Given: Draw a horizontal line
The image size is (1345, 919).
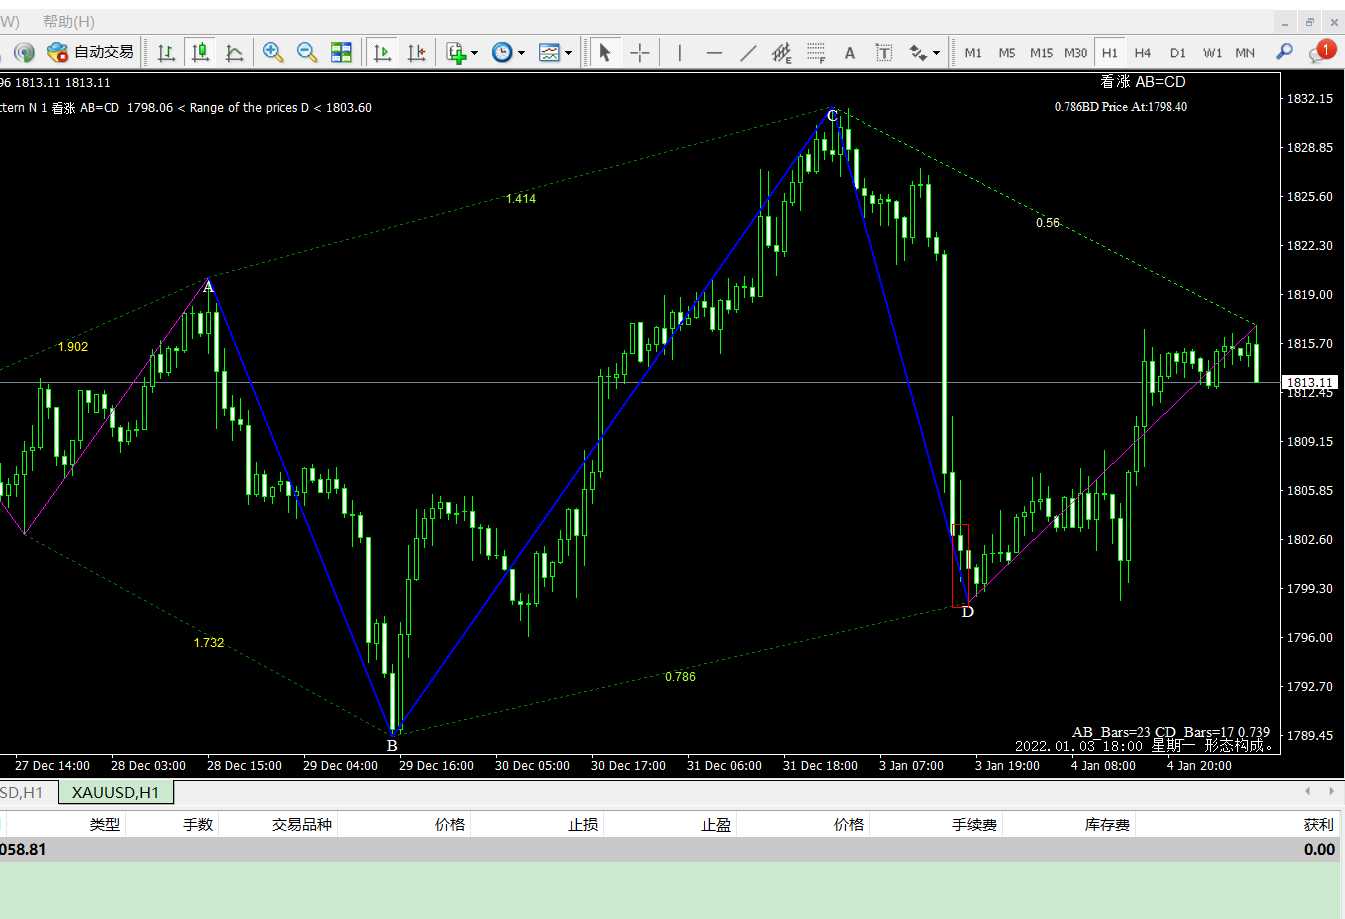Looking at the screenshot, I should (714, 53).
